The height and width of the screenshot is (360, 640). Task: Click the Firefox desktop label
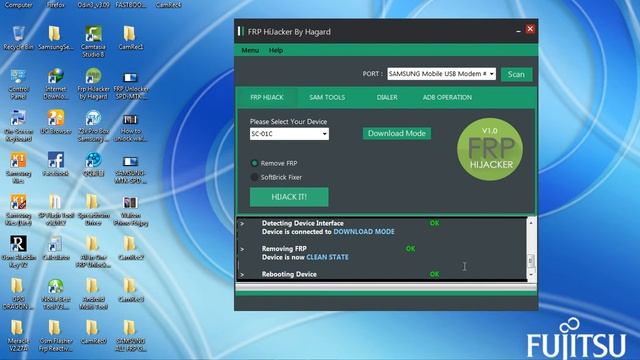pyautogui.click(x=56, y=5)
